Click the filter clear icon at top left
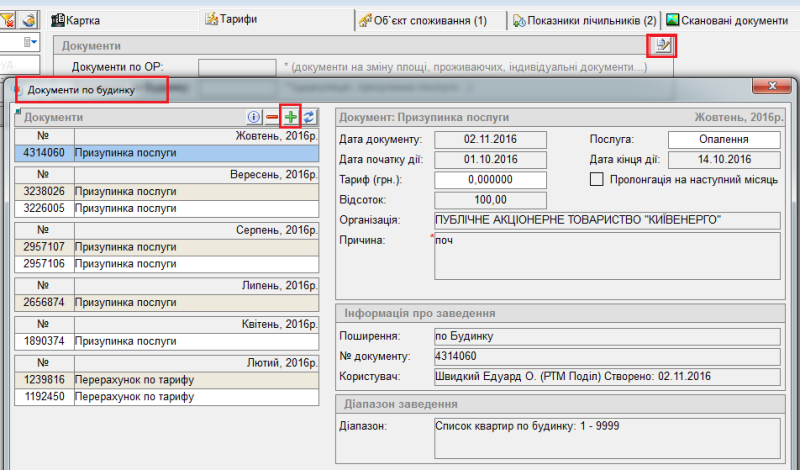The height and width of the screenshot is (470, 800). (x=8, y=19)
